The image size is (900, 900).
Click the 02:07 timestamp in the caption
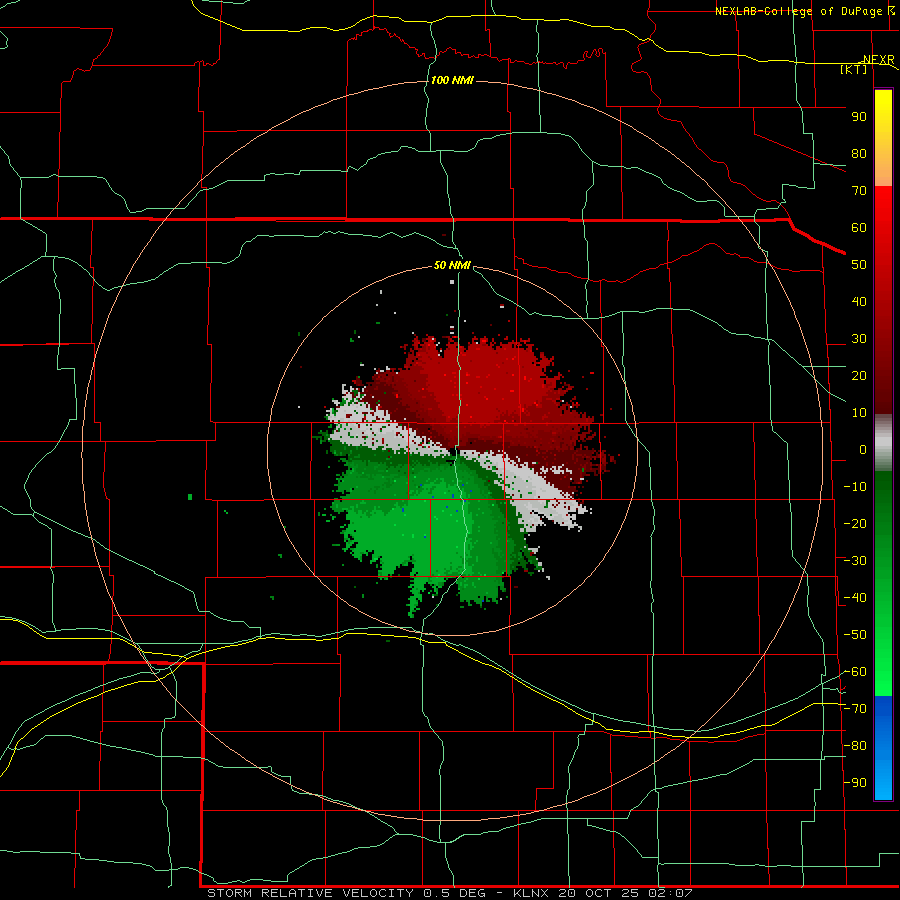click(670, 893)
